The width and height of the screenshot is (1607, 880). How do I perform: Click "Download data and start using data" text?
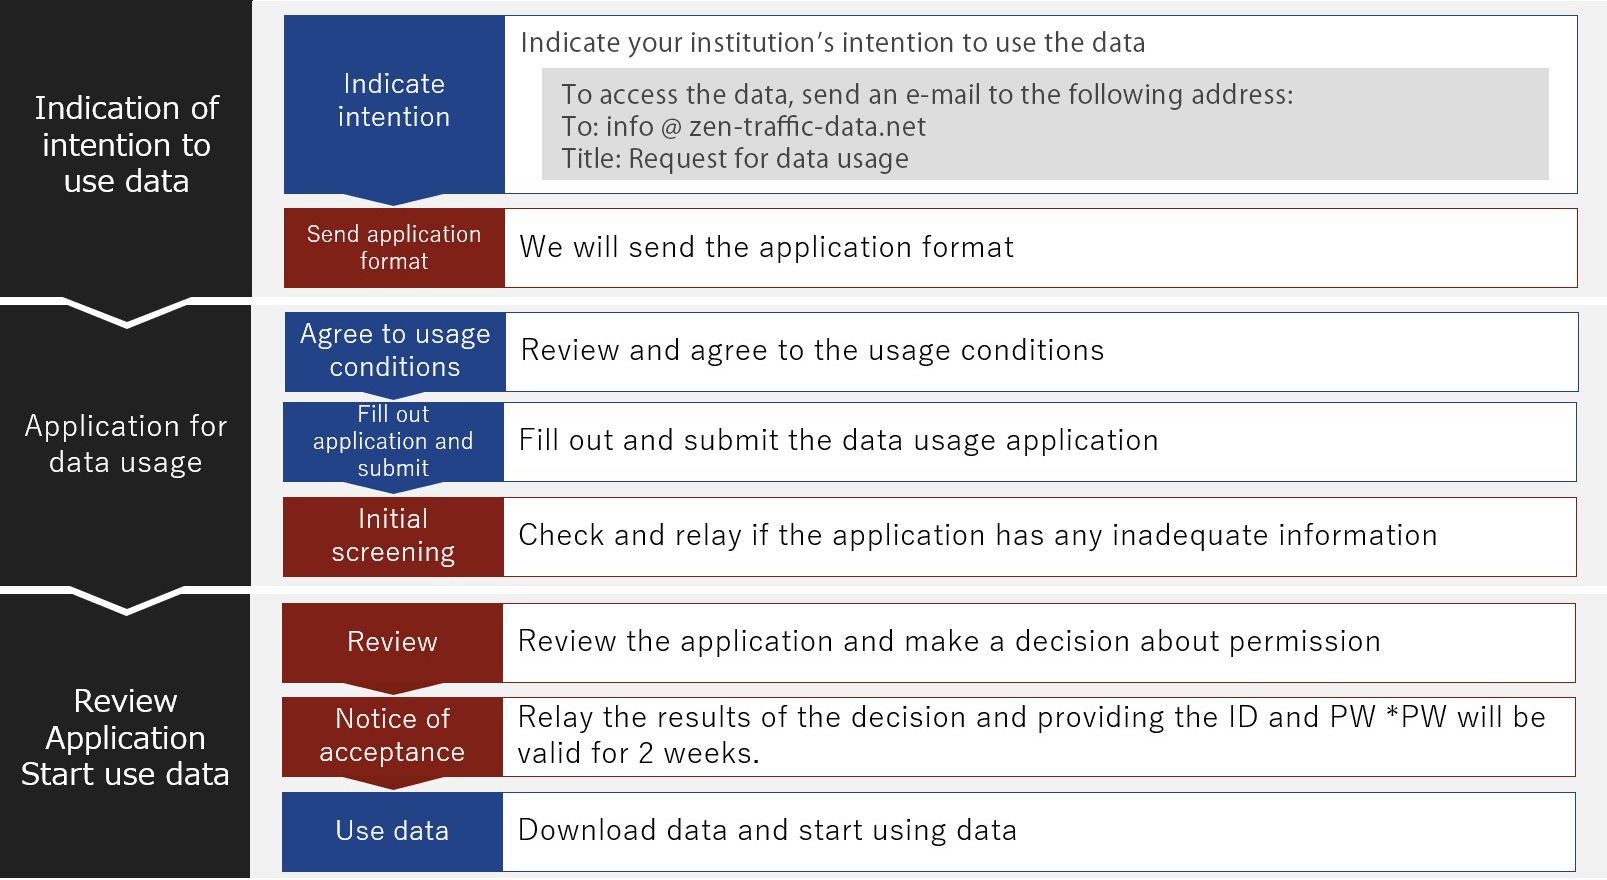tap(767, 831)
